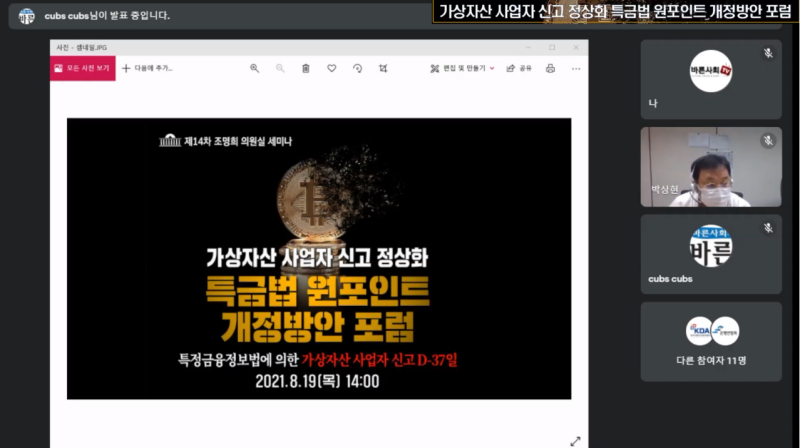Click muted mic icon on cubs cubs tile
This screenshot has height=448, width=800.
[x=768, y=228]
